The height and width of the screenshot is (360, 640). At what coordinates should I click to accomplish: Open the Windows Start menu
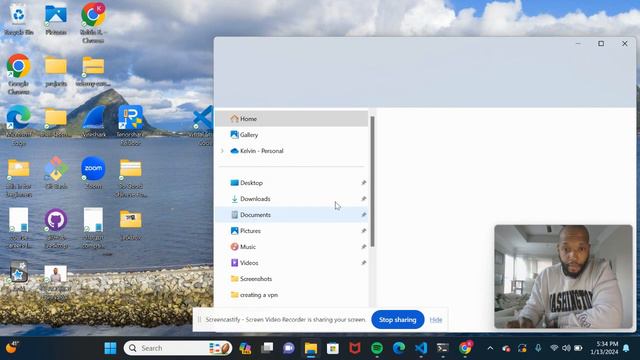coord(110,348)
